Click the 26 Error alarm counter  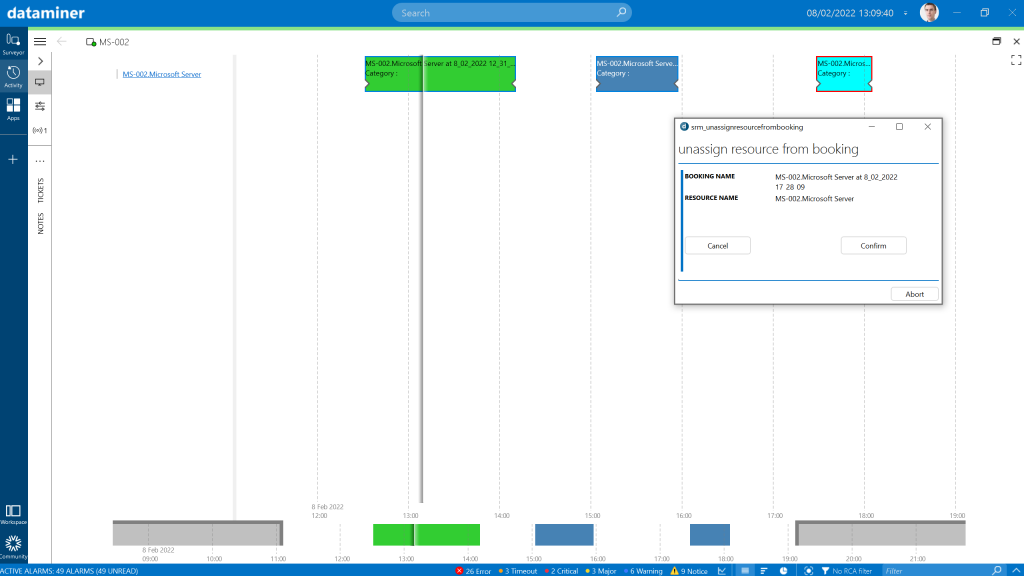point(473,571)
